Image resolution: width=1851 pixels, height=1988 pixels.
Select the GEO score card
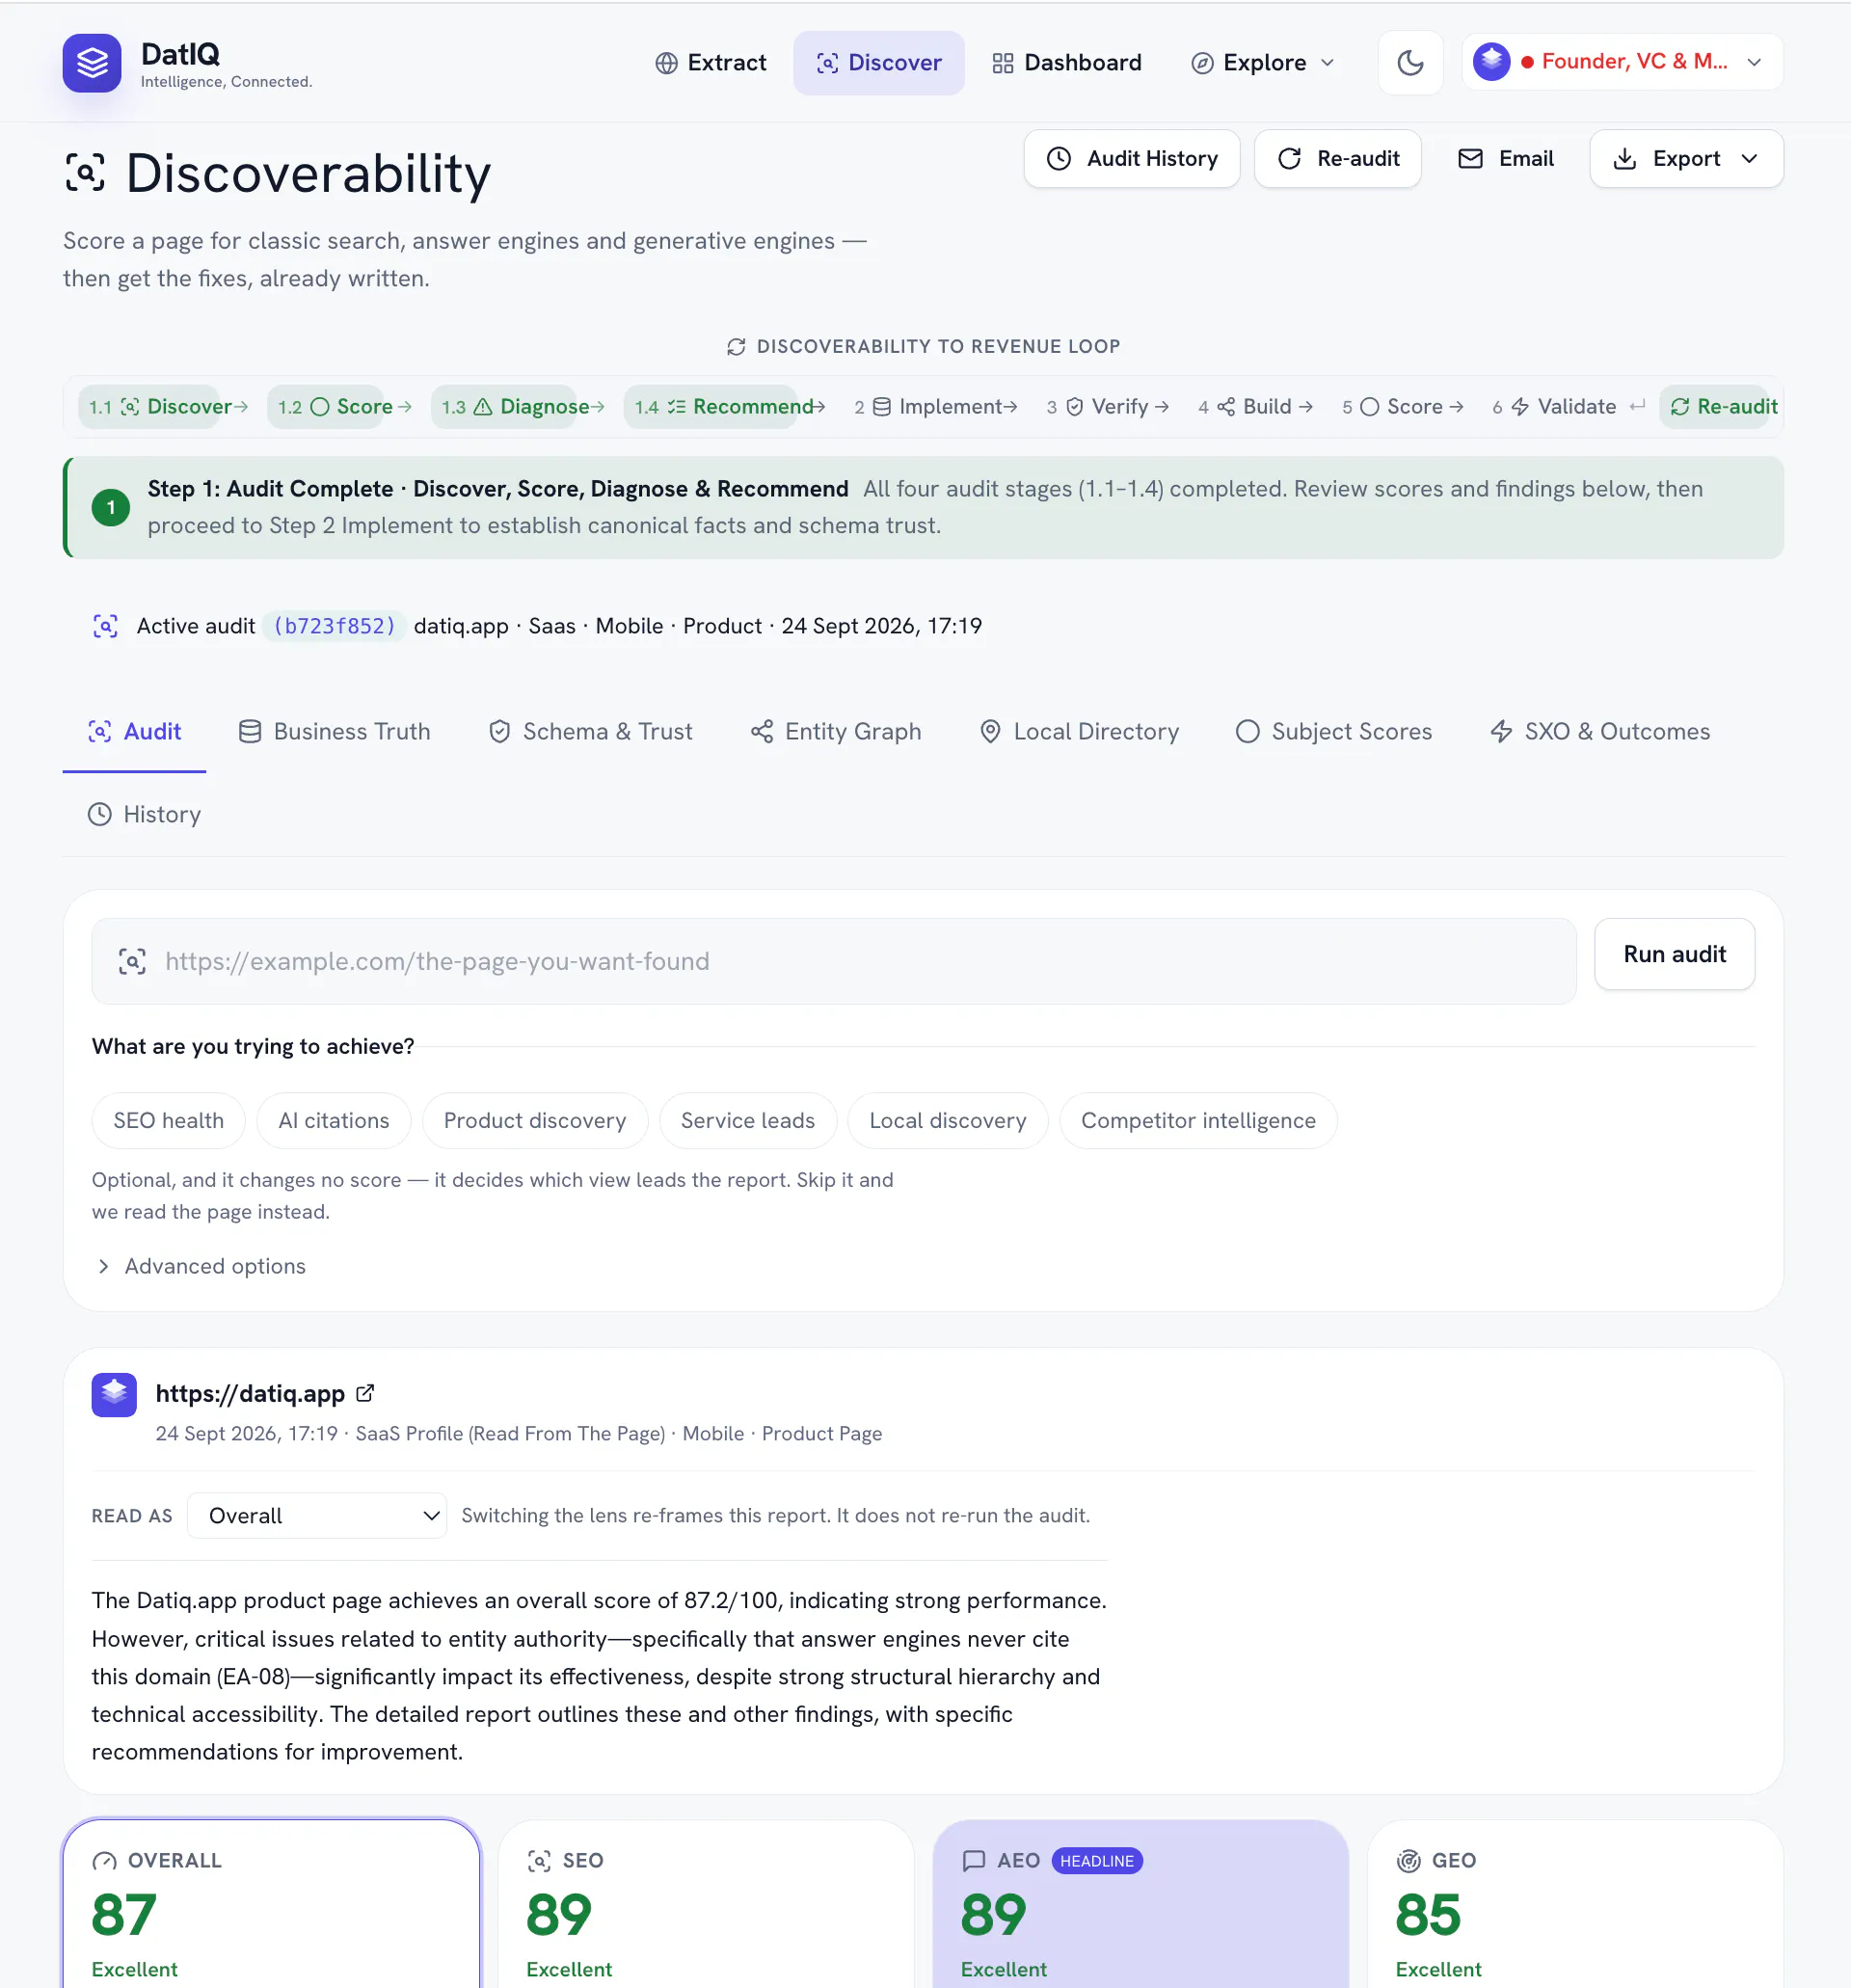1575,1905
